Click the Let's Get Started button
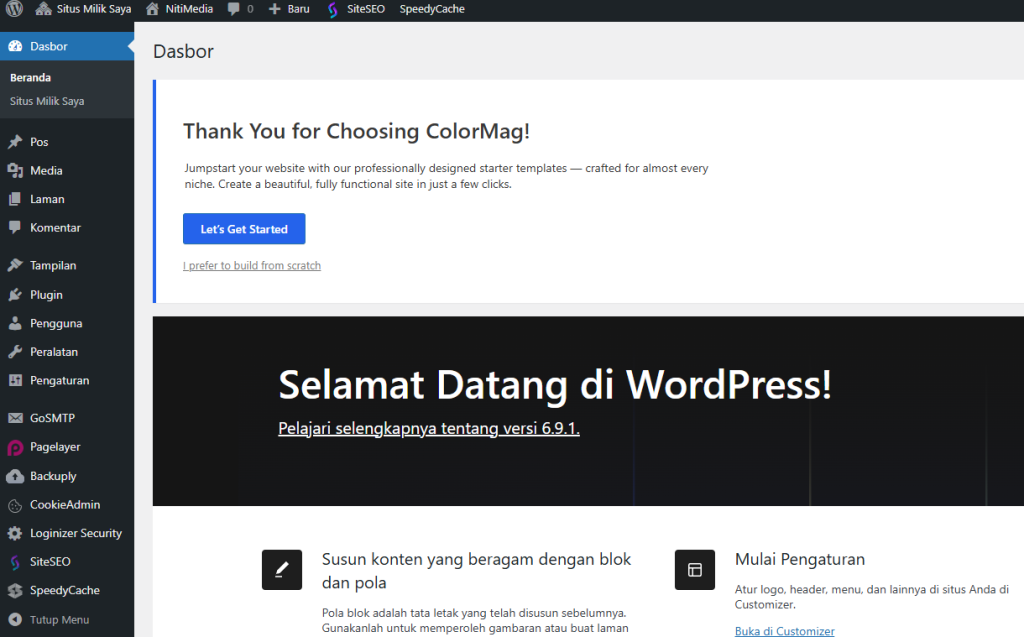This screenshot has width=1024, height=637. coord(243,228)
